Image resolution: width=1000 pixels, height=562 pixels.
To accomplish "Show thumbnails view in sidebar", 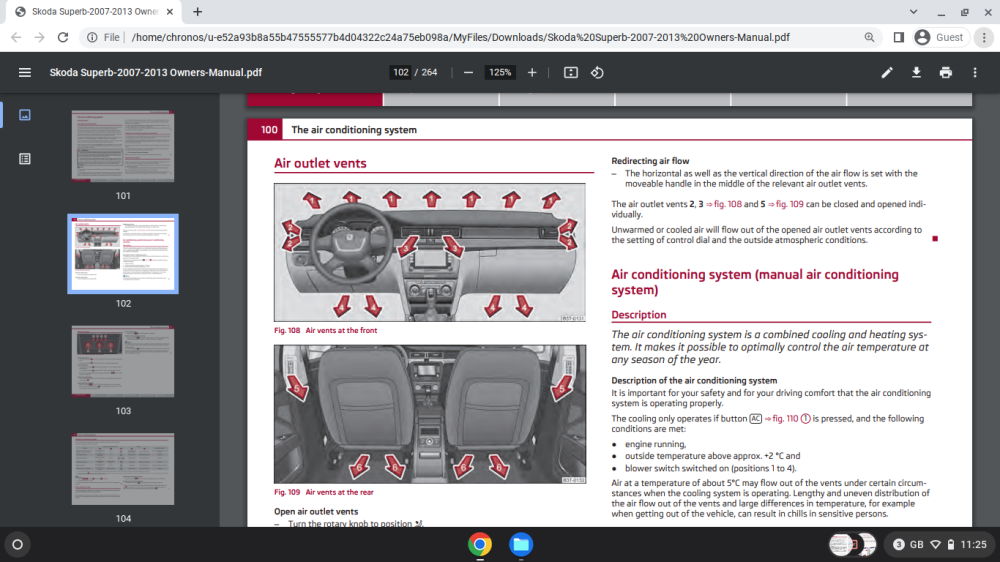I will [25, 115].
